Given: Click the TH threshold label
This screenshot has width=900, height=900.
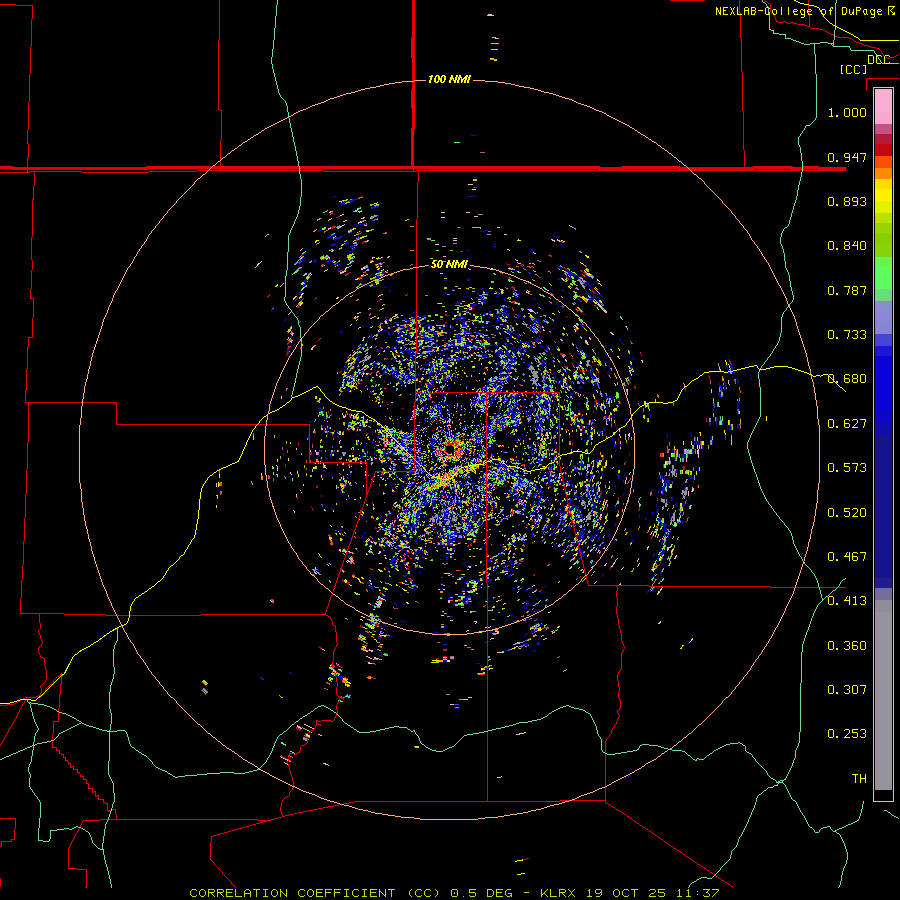Looking at the screenshot, I should [859, 779].
